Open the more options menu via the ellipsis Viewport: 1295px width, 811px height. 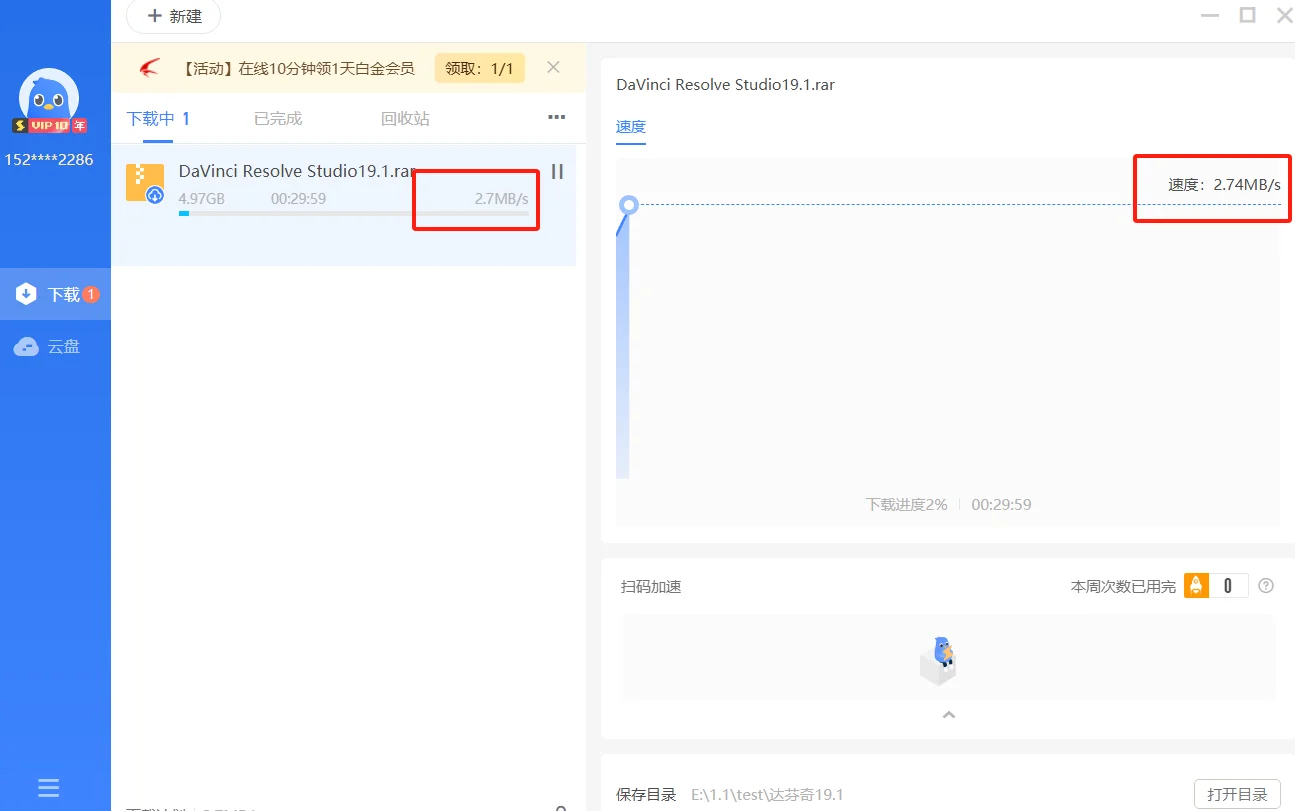556,117
